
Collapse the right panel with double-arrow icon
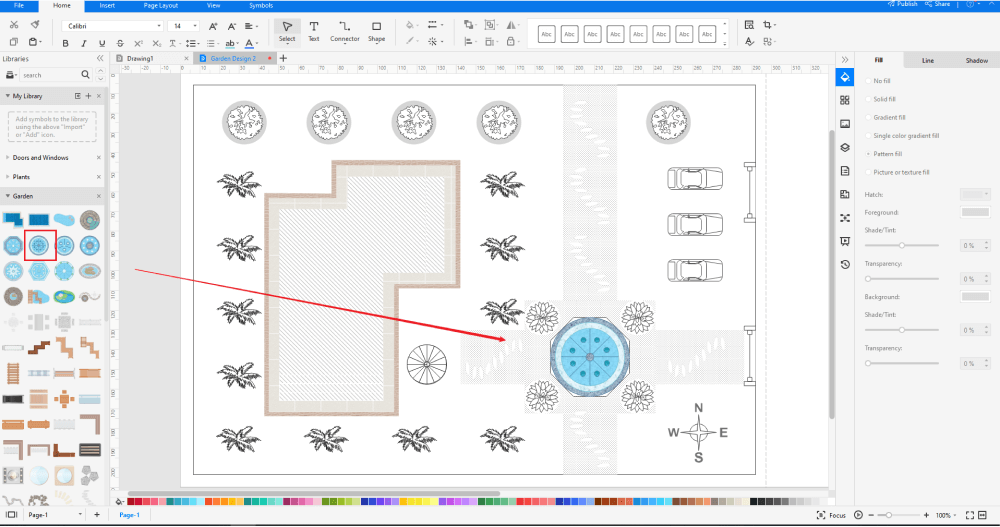[845, 59]
